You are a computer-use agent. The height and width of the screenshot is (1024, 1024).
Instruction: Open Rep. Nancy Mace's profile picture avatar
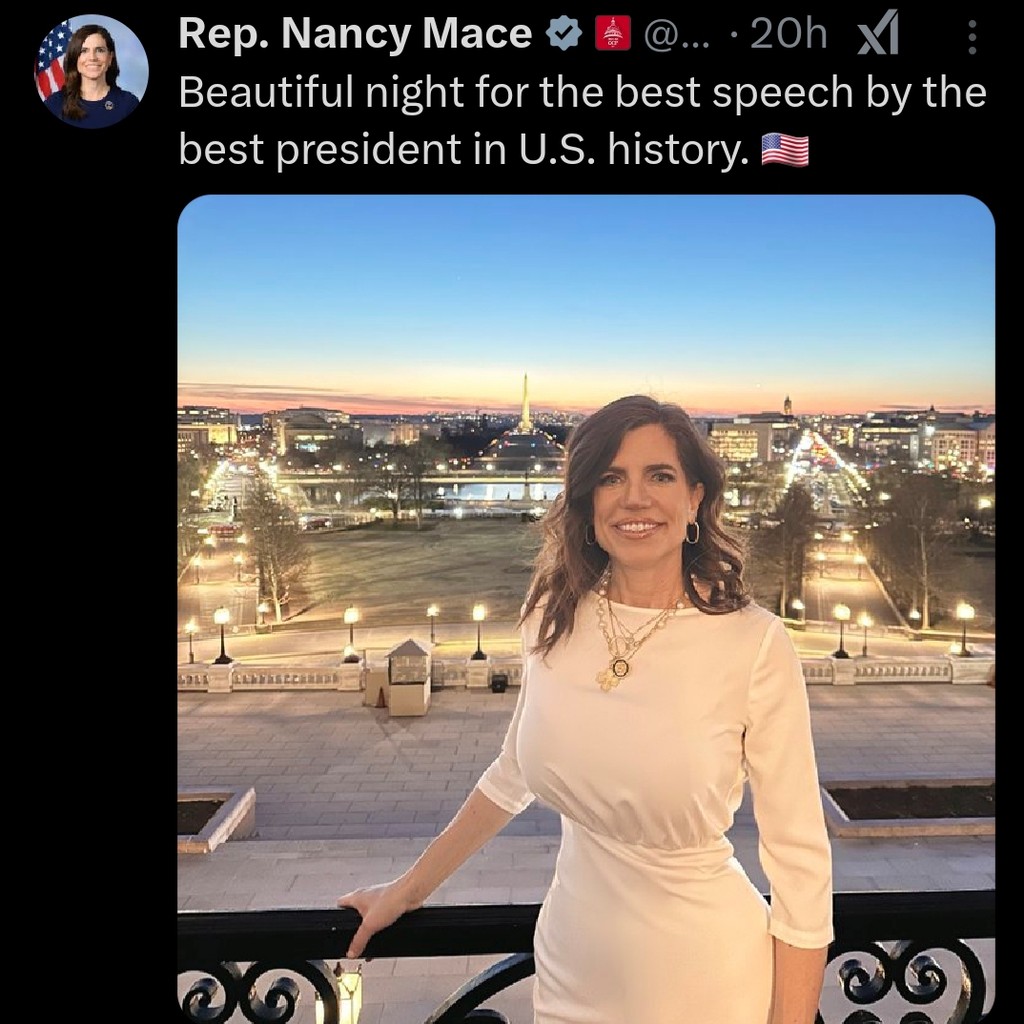(91, 71)
